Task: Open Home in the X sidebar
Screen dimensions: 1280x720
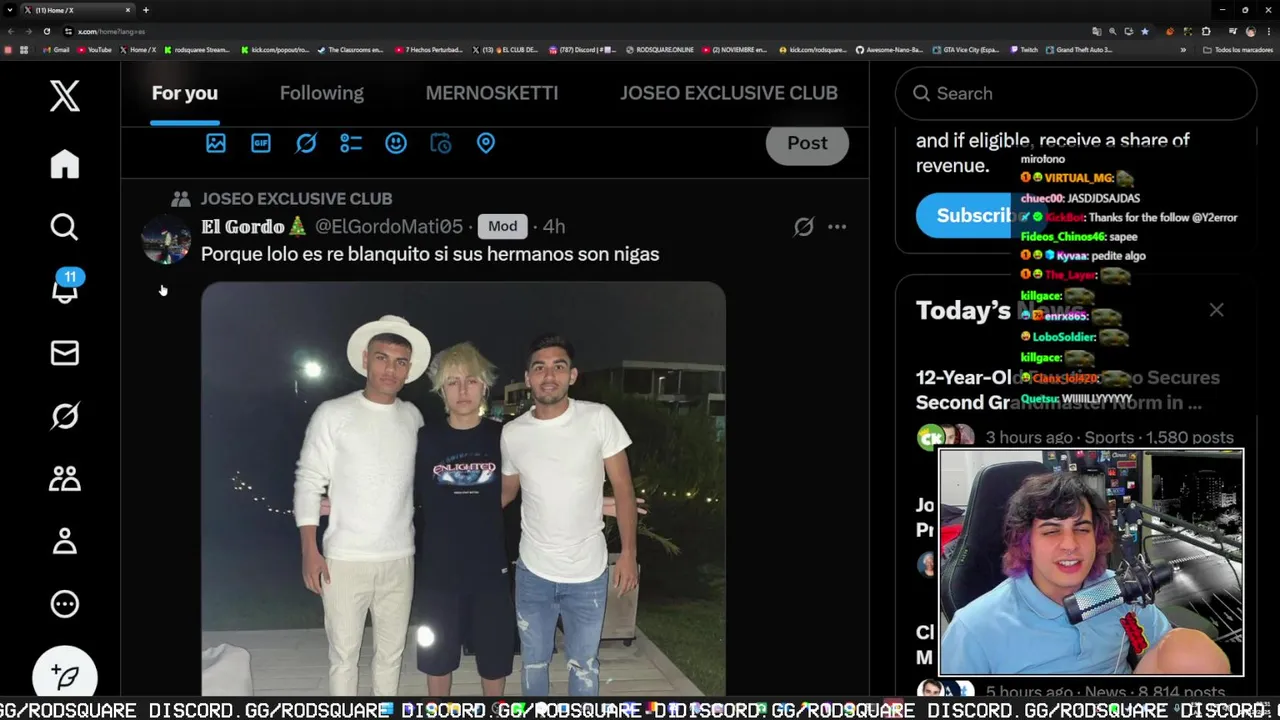Action: pos(65,164)
